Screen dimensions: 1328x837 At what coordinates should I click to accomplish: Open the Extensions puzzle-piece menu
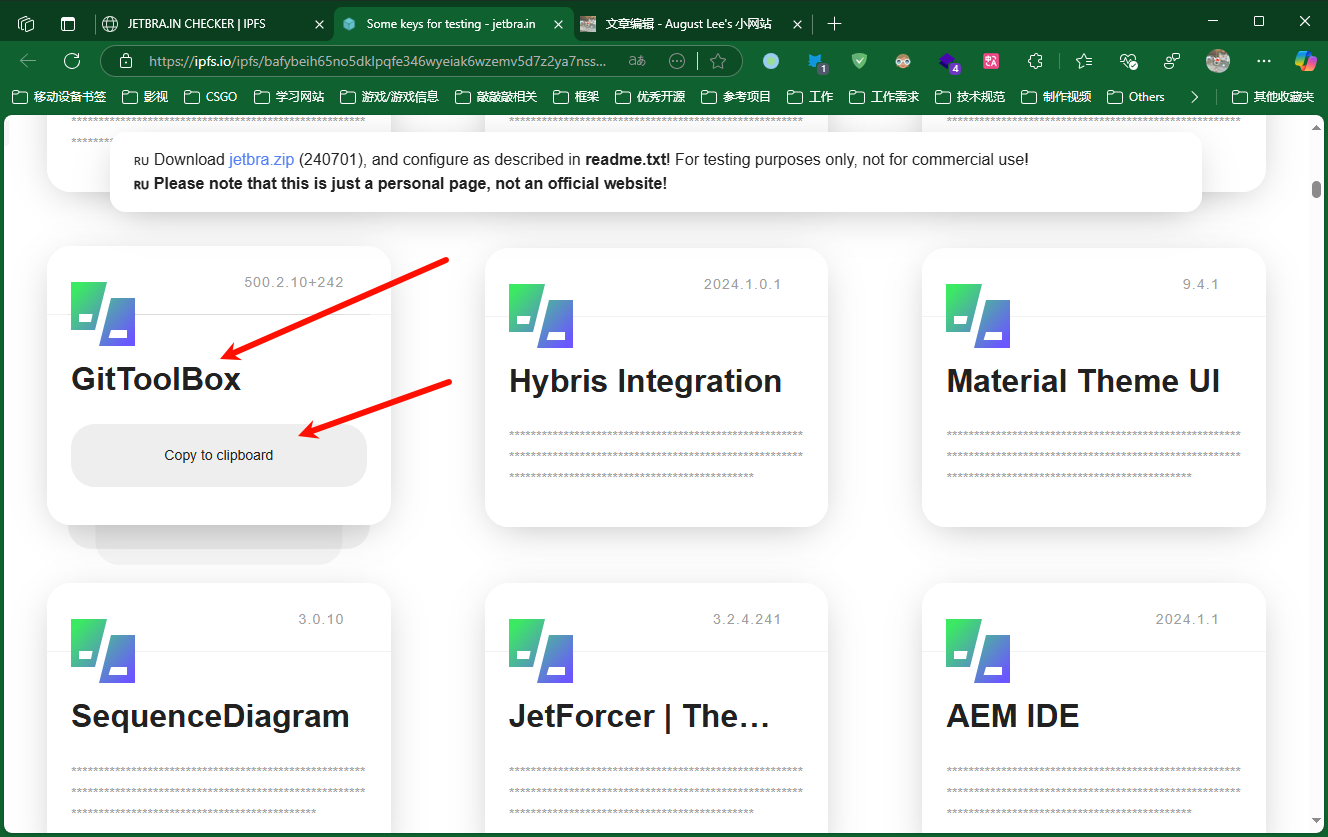[1035, 61]
